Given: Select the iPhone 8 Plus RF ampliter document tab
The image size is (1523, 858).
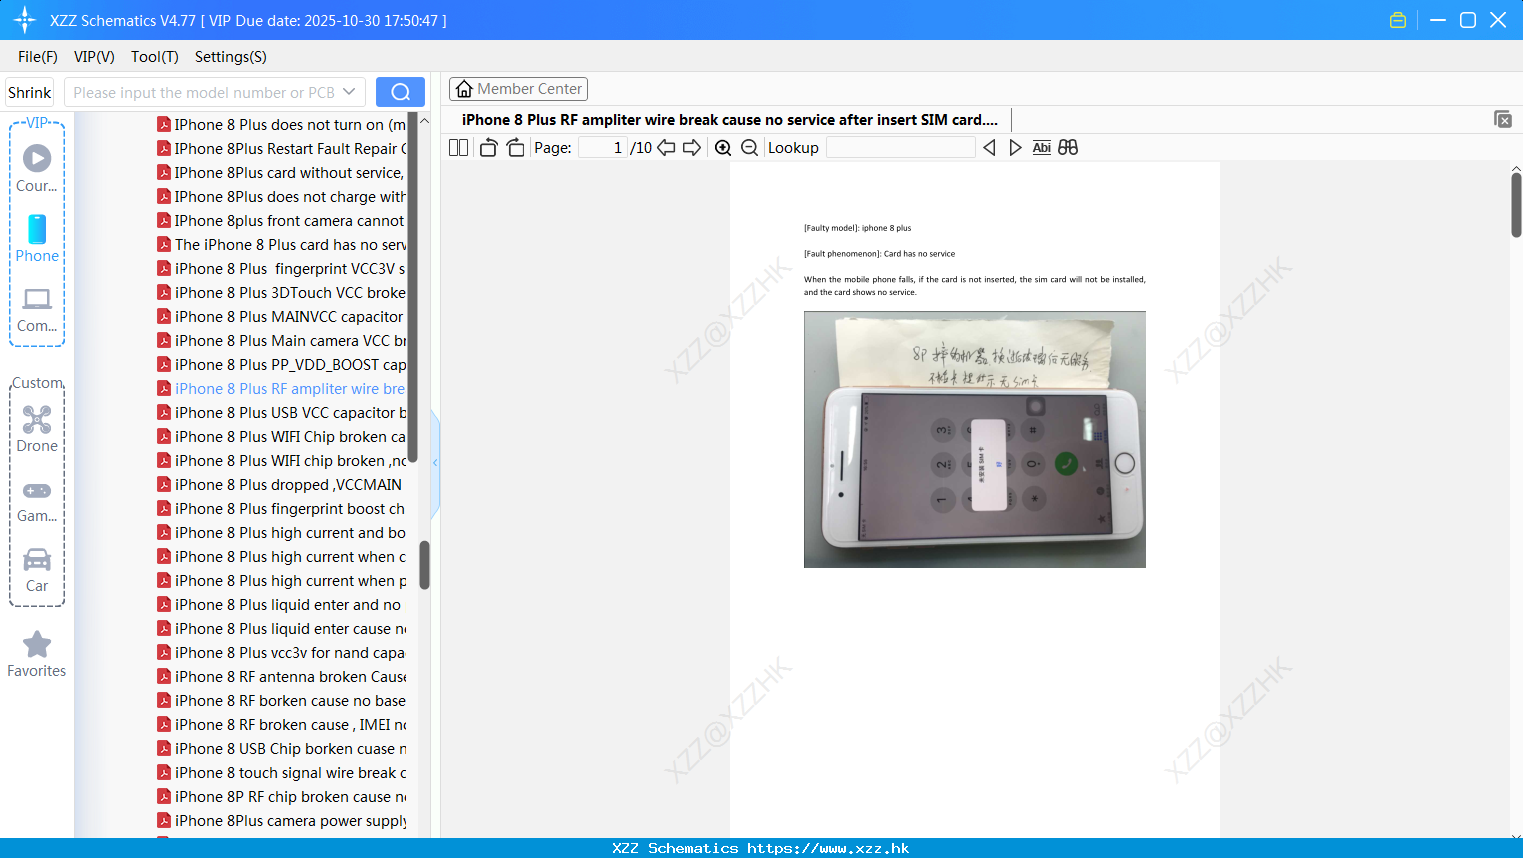Looking at the screenshot, I should [730, 120].
